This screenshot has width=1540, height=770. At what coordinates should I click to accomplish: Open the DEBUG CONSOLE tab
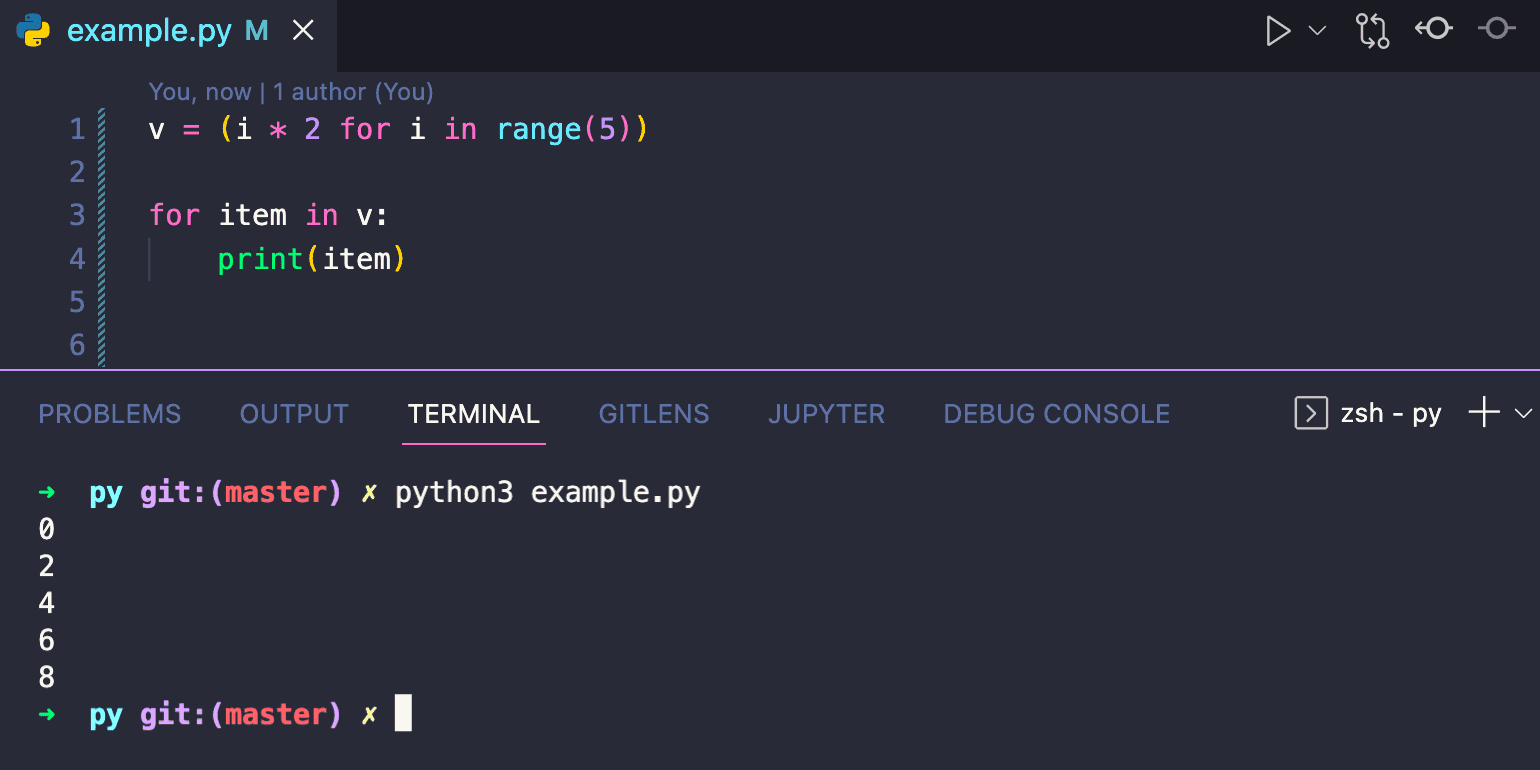point(1056,413)
